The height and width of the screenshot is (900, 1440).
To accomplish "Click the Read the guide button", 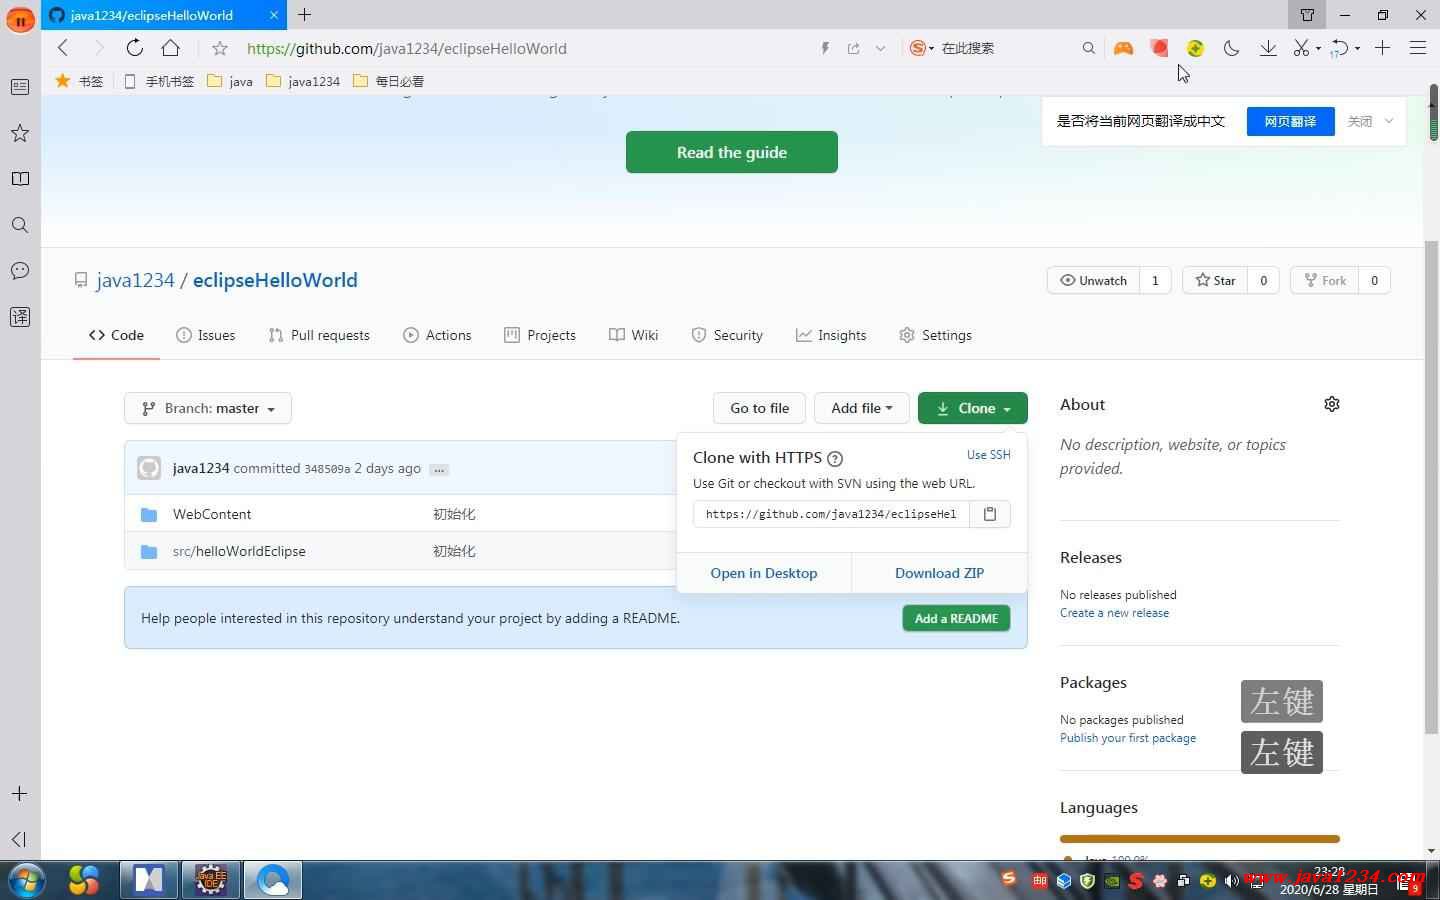I will (732, 152).
